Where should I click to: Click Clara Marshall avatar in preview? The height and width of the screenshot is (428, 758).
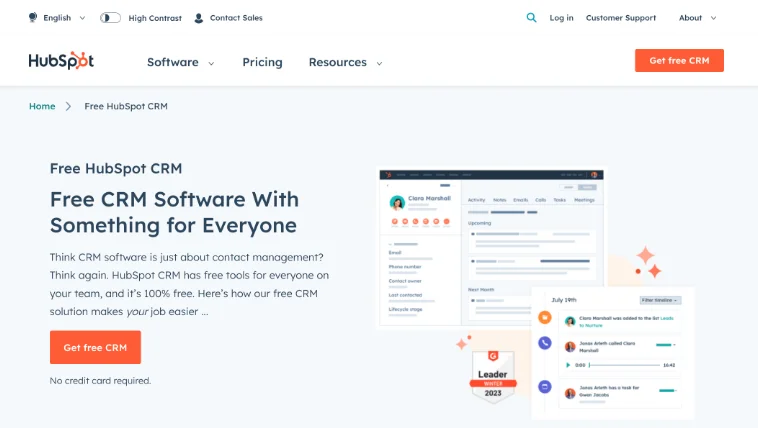tap(397, 202)
